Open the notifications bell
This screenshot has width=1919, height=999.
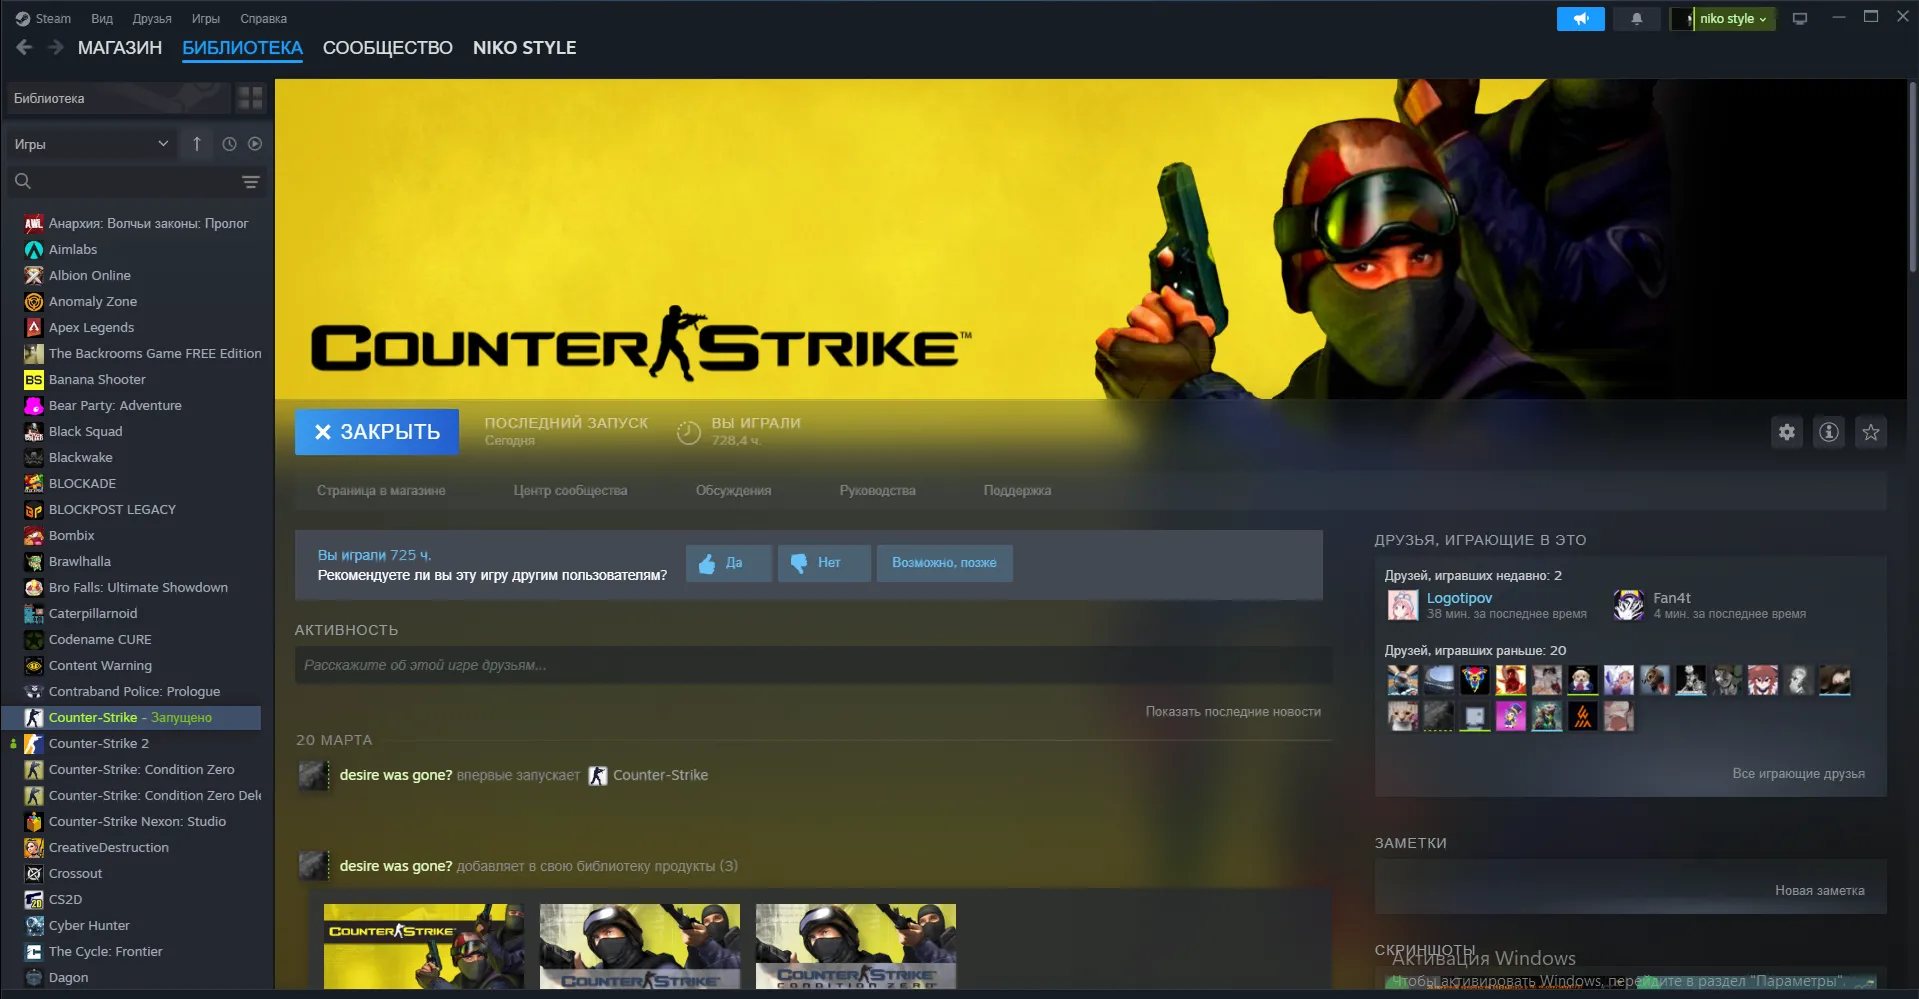pyautogui.click(x=1636, y=19)
